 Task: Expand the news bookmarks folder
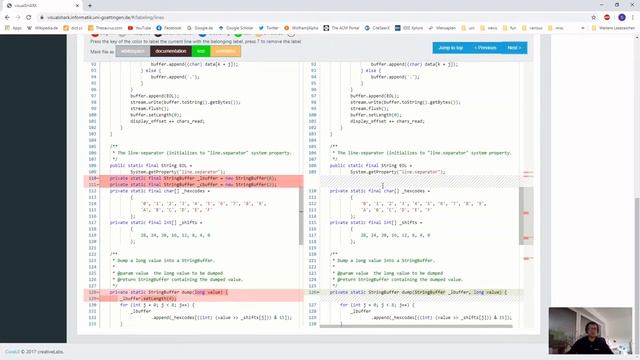point(489,28)
